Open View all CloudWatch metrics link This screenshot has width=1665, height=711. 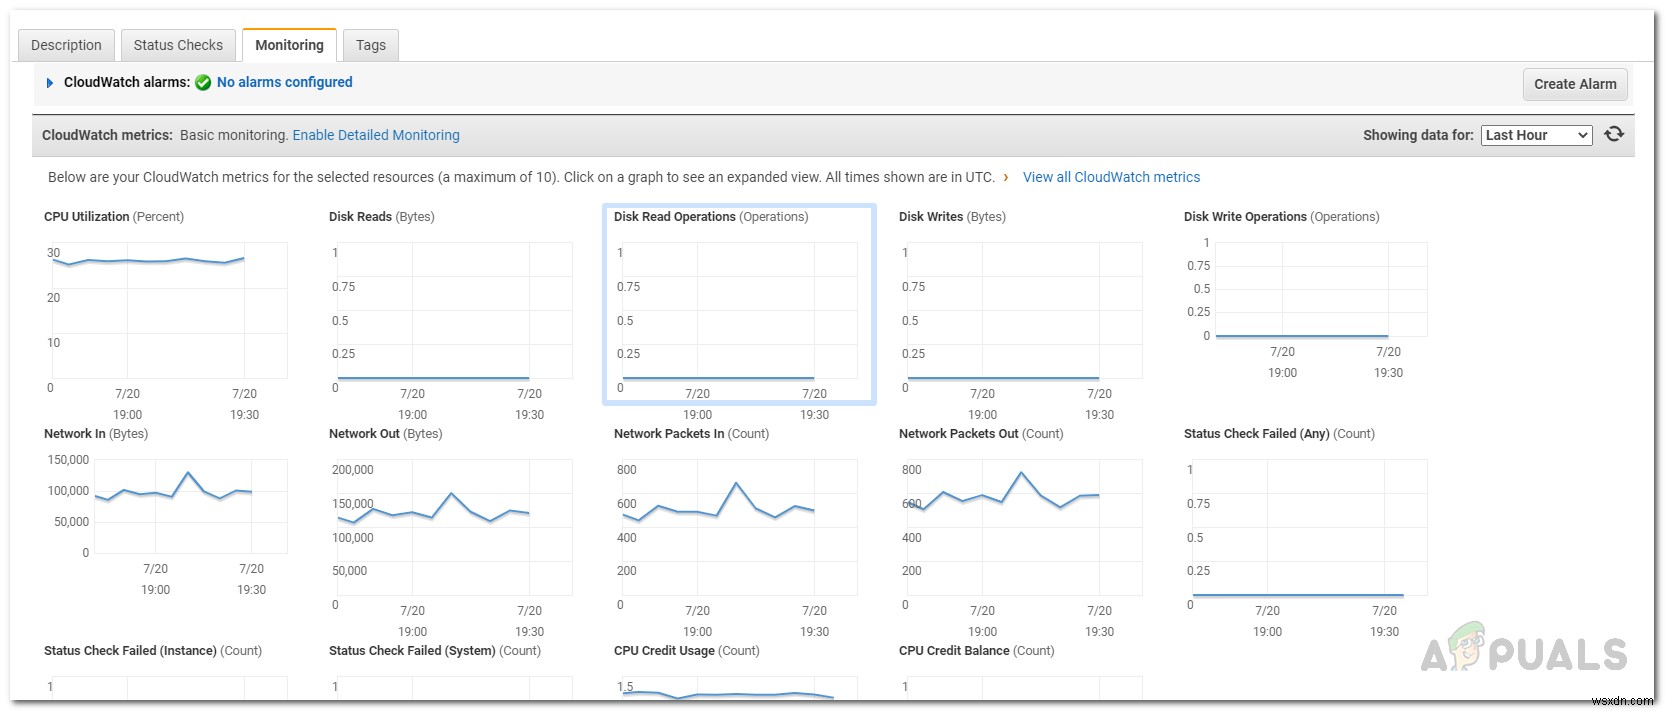click(x=1111, y=177)
